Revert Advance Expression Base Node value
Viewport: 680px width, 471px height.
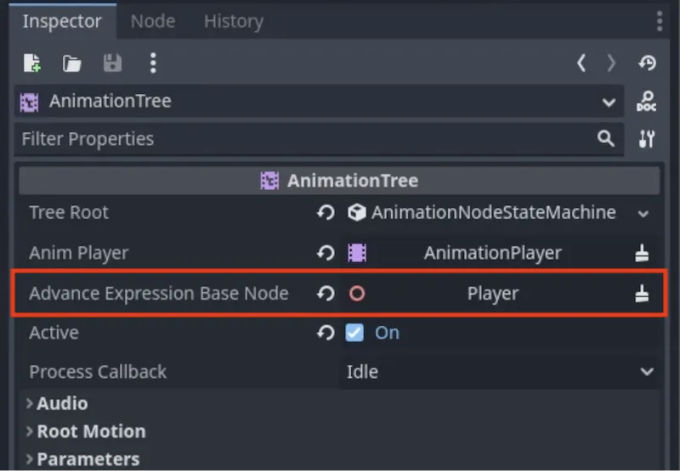point(326,294)
